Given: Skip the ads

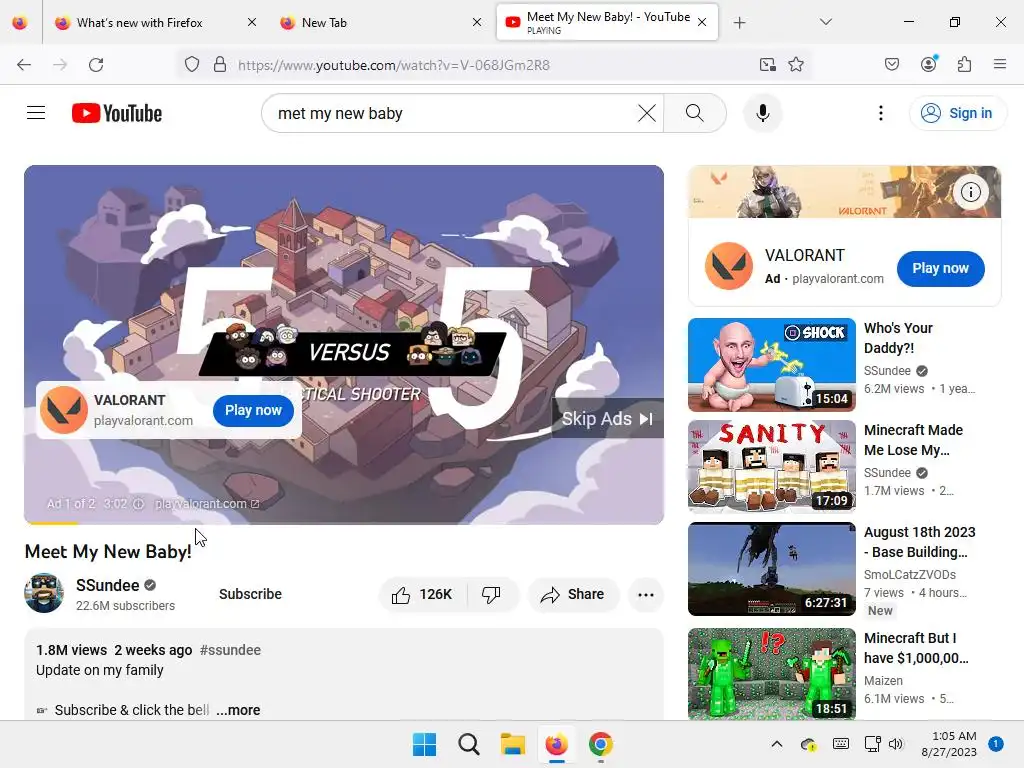Looking at the screenshot, I should pos(607,419).
